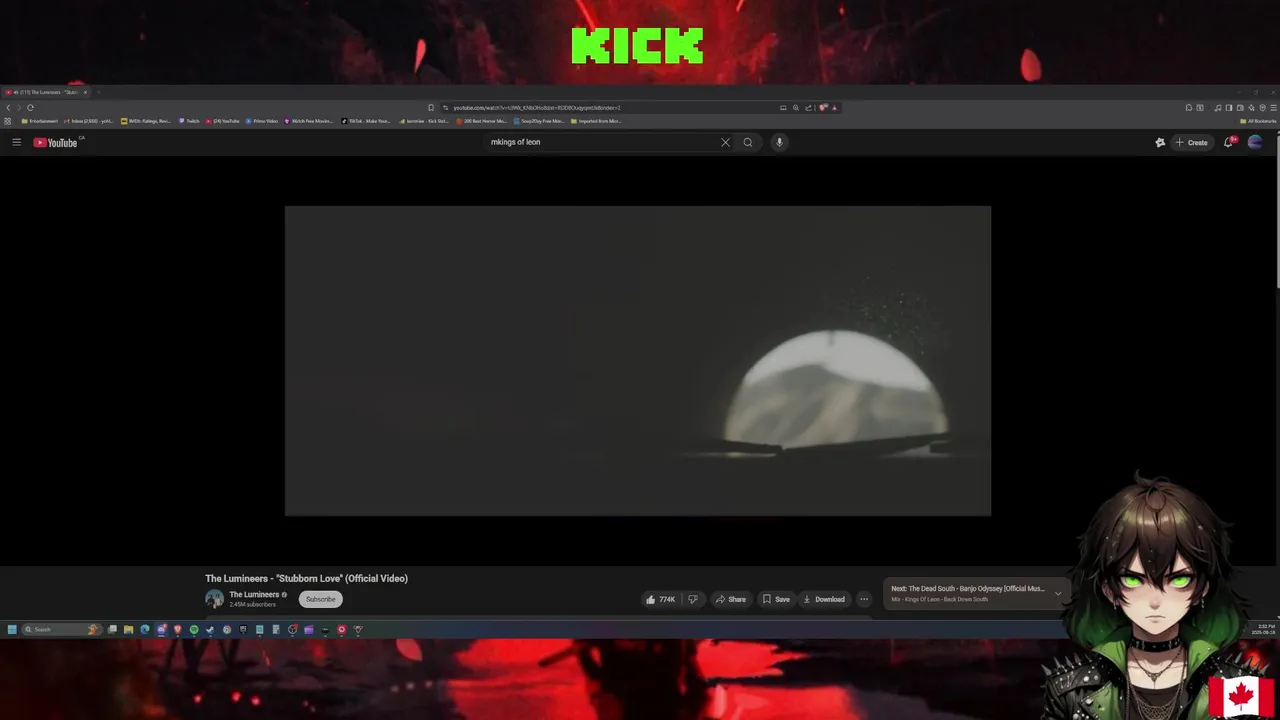Open the Create menu button
Viewport: 1280px width, 720px height.
click(x=1191, y=142)
